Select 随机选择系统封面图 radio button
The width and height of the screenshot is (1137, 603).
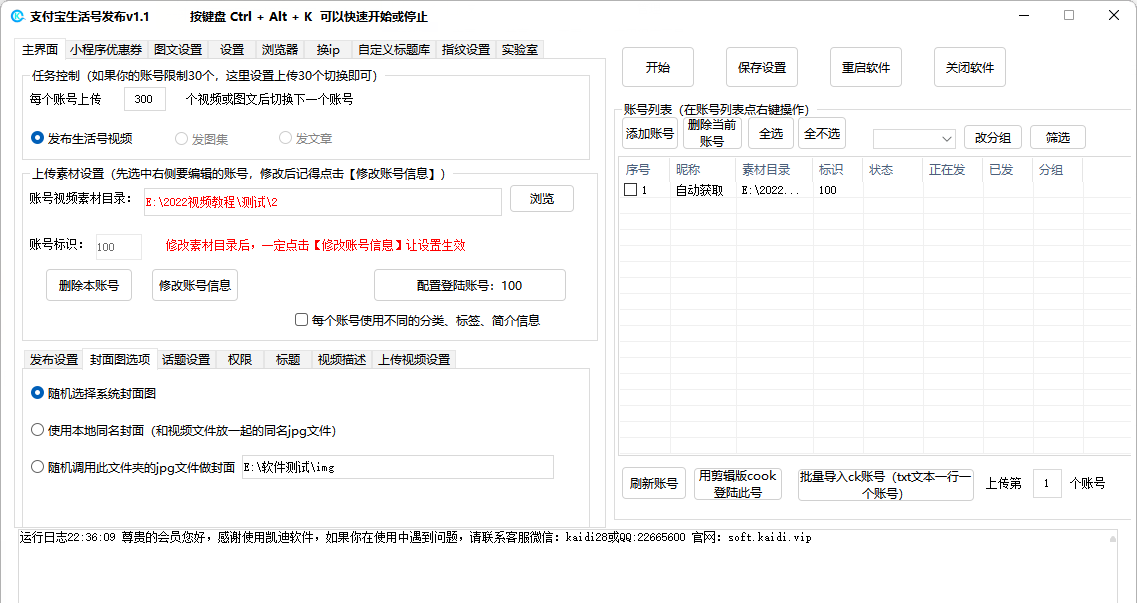pyautogui.click(x=94, y=394)
